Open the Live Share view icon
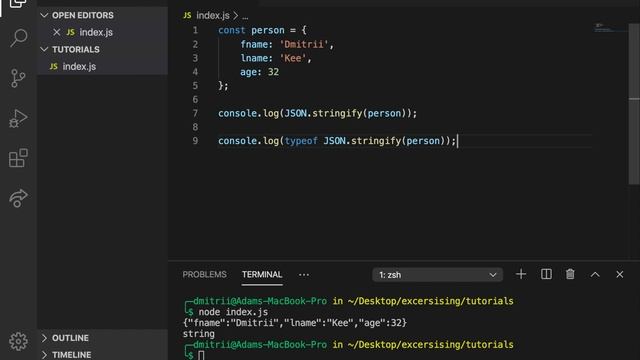Image resolution: width=640 pixels, height=360 pixels. [18, 198]
